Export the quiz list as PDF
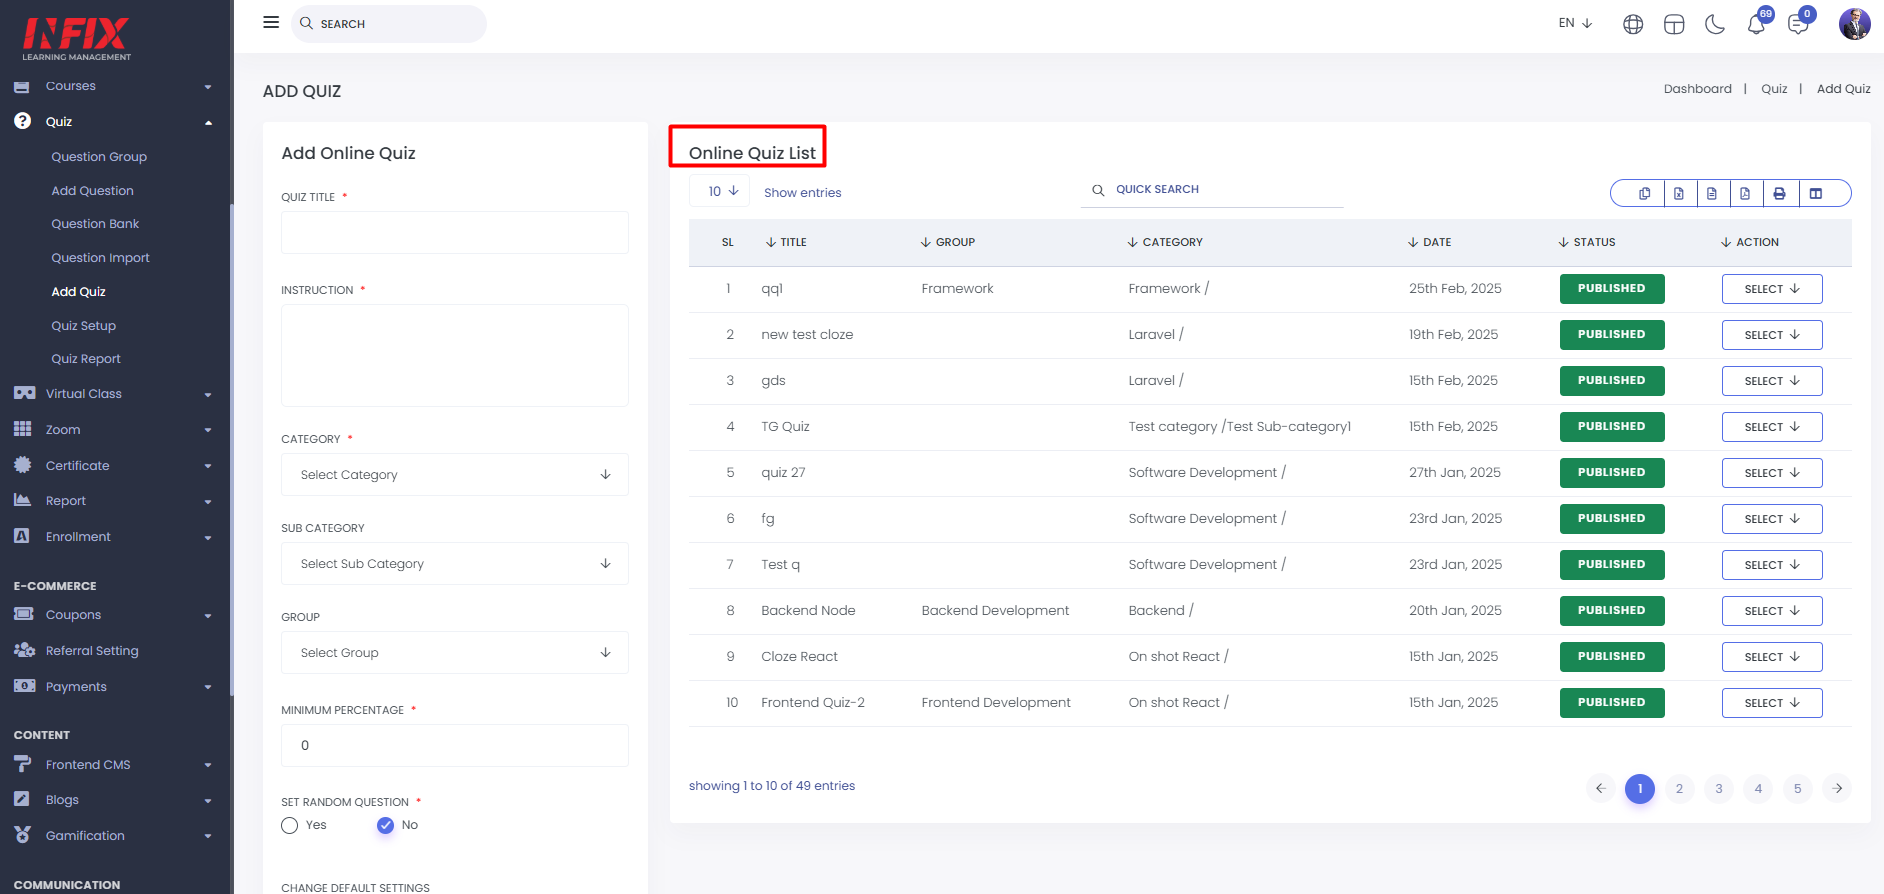The height and width of the screenshot is (894, 1884). (x=1745, y=194)
